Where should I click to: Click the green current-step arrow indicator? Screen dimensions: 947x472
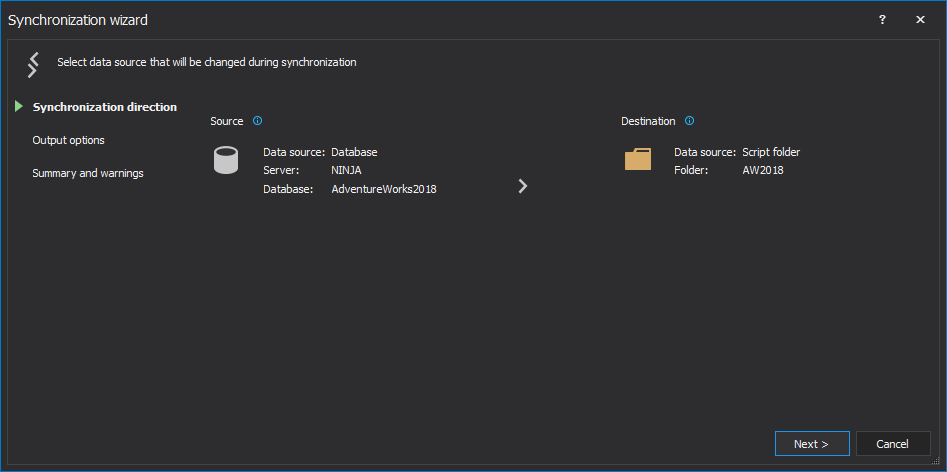[19, 106]
